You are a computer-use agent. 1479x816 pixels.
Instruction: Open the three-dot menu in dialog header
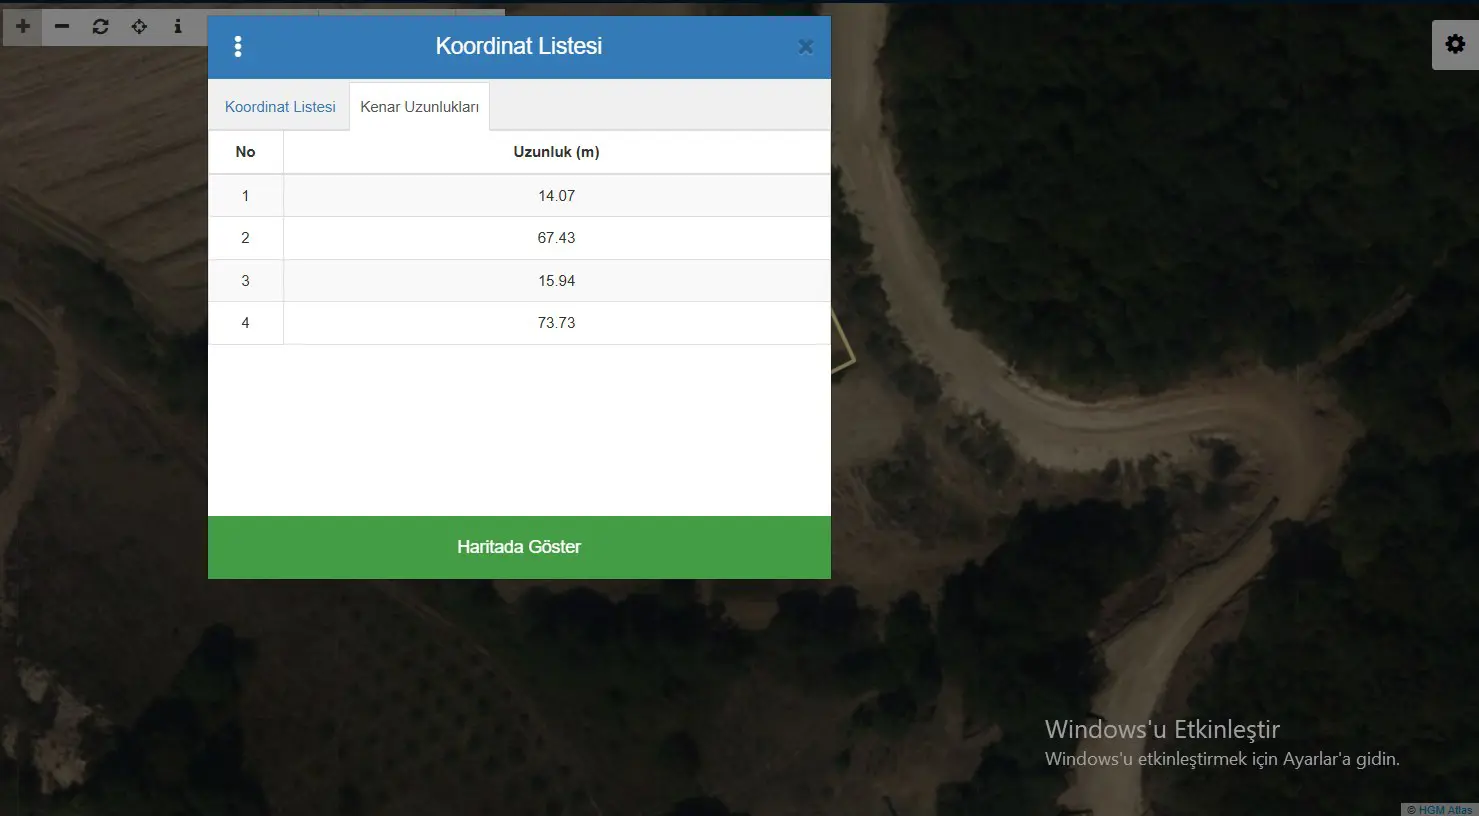click(x=238, y=46)
